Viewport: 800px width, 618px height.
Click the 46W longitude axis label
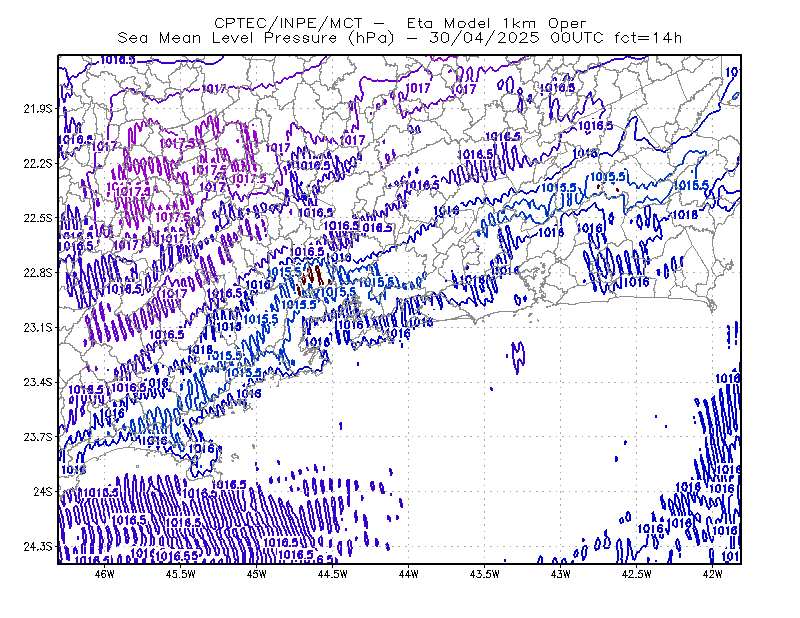[105, 574]
